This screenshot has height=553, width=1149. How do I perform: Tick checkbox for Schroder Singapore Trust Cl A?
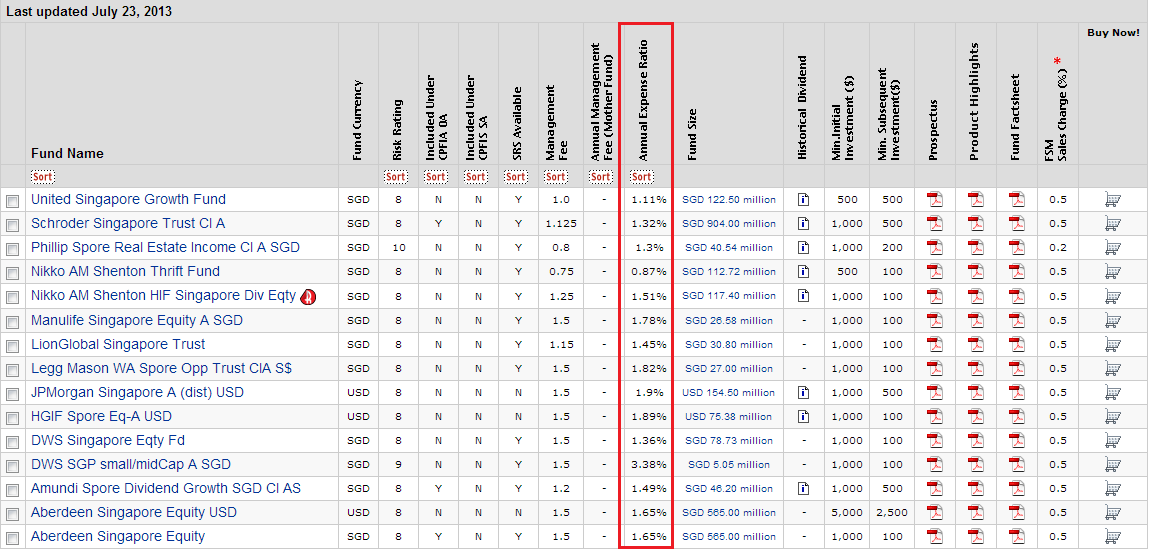pos(12,226)
